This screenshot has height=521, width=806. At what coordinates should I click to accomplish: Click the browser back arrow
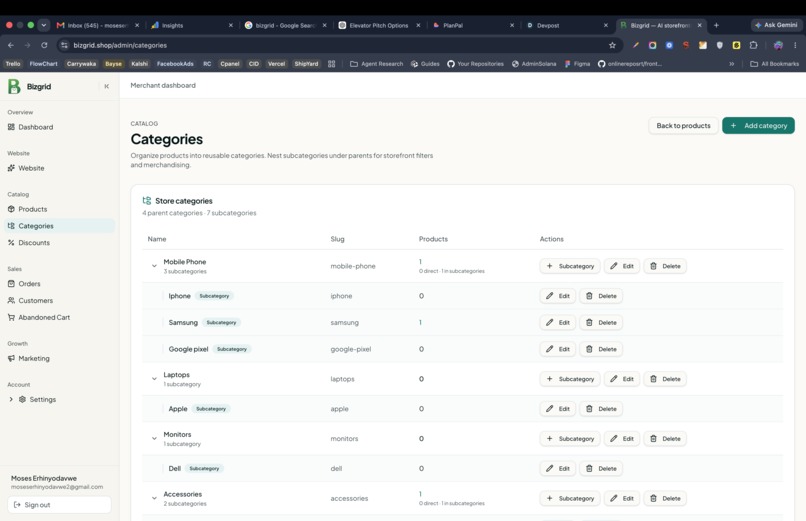coord(11,45)
